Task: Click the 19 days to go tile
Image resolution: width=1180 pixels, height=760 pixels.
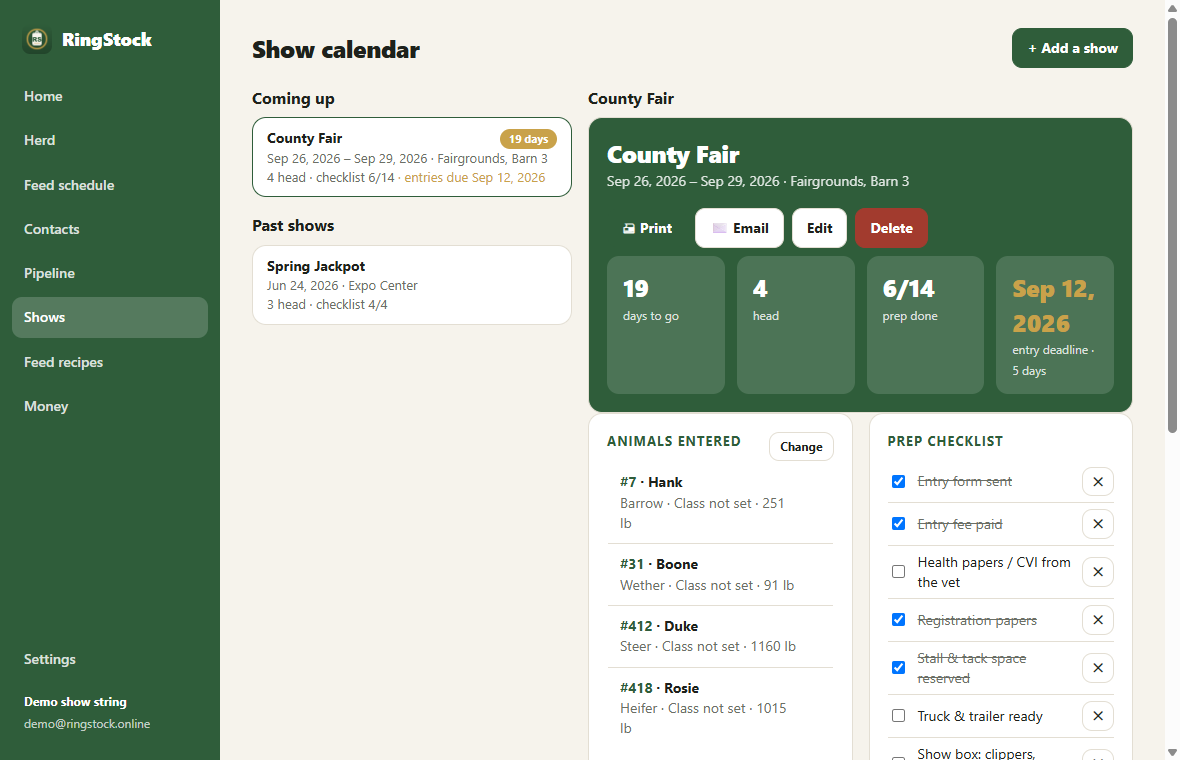Action: (x=666, y=325)
